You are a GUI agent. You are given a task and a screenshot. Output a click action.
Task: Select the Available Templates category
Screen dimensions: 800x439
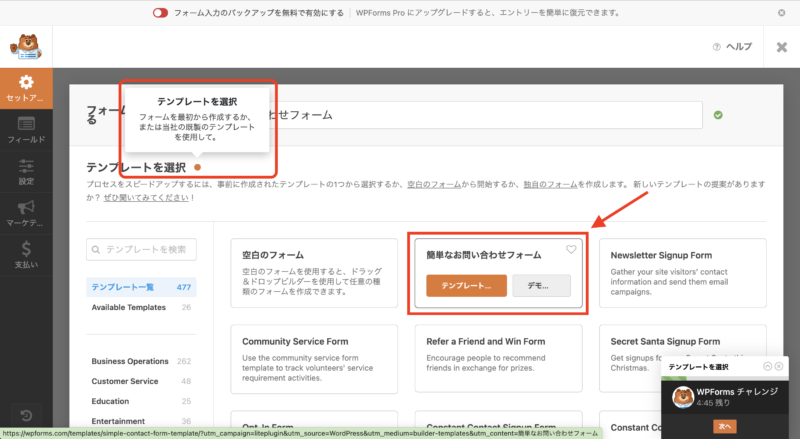pos(141,307)
